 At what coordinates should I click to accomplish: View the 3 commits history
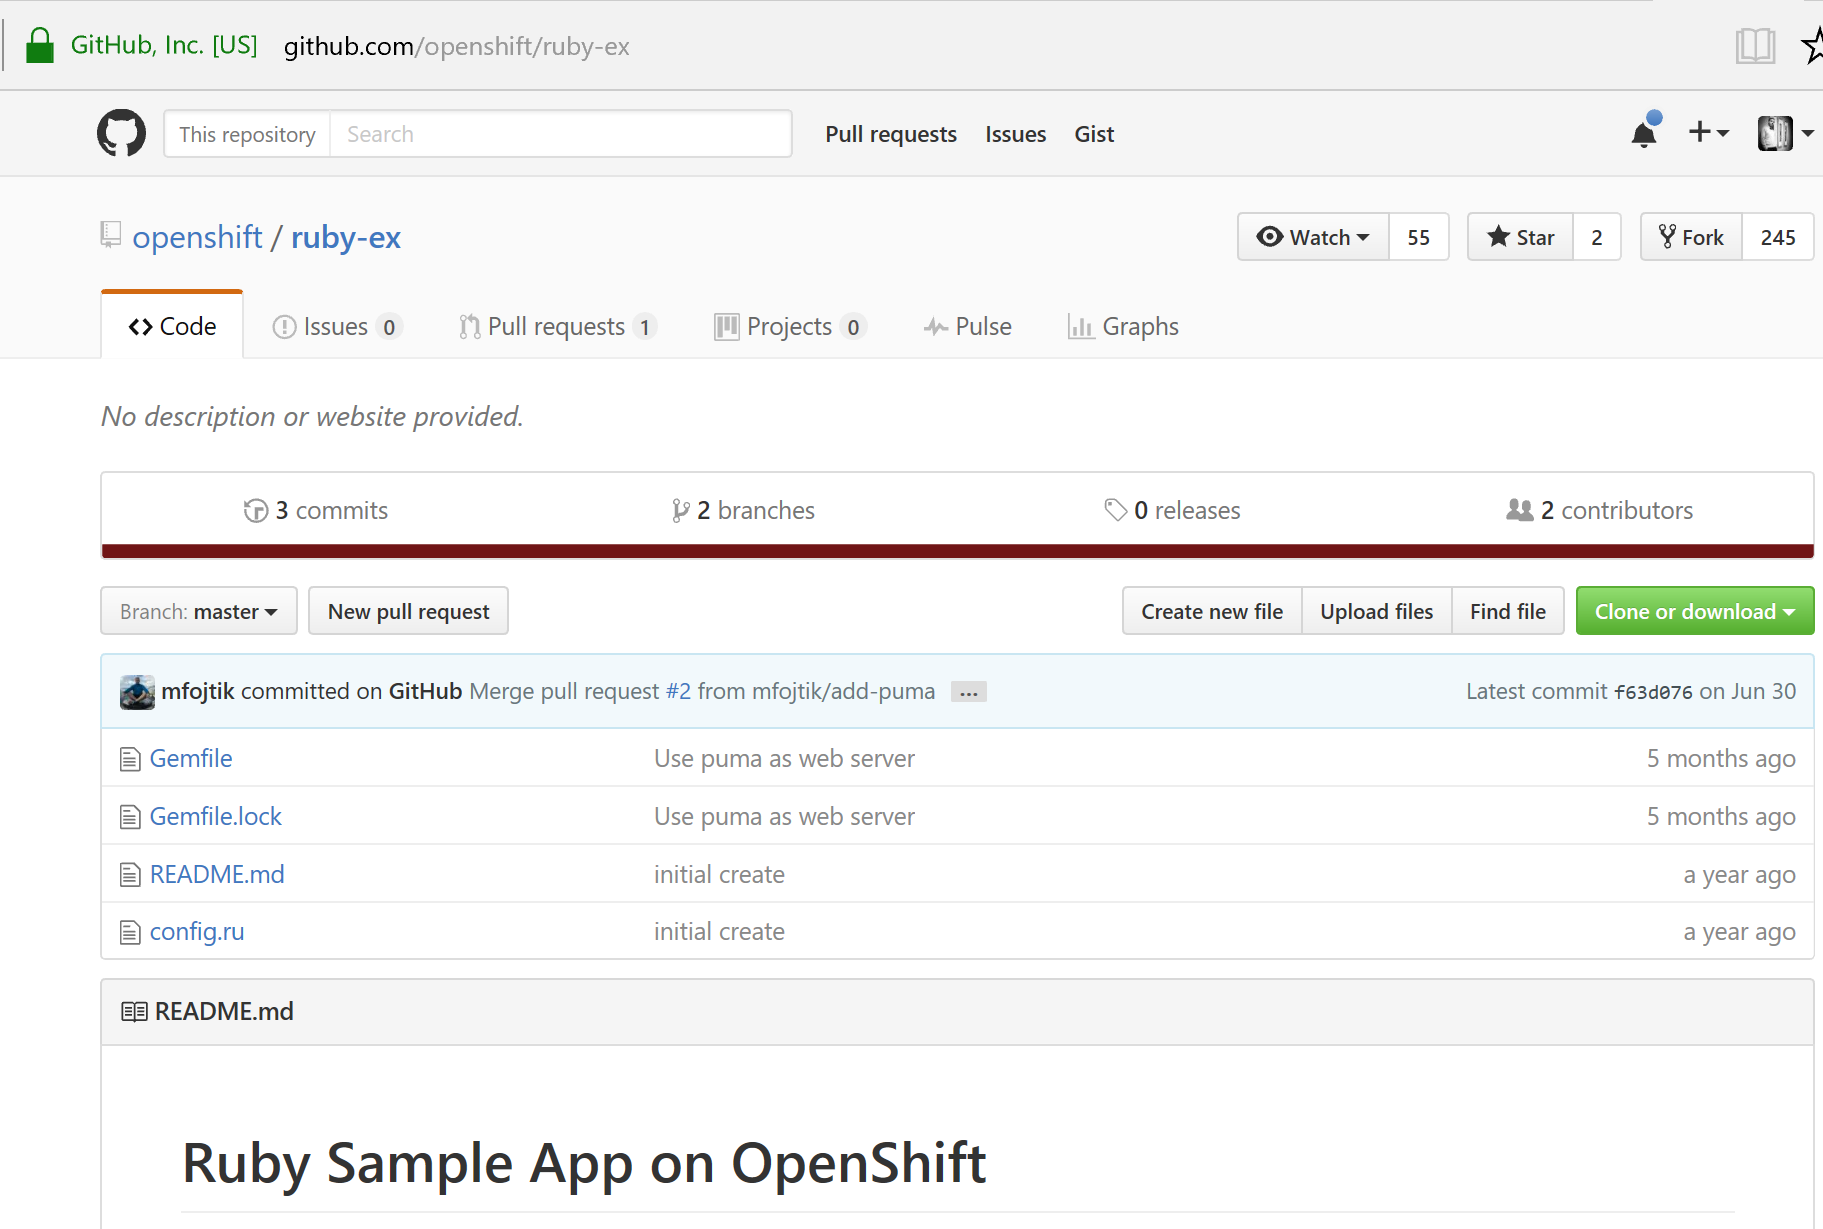(x=316, y=511)
